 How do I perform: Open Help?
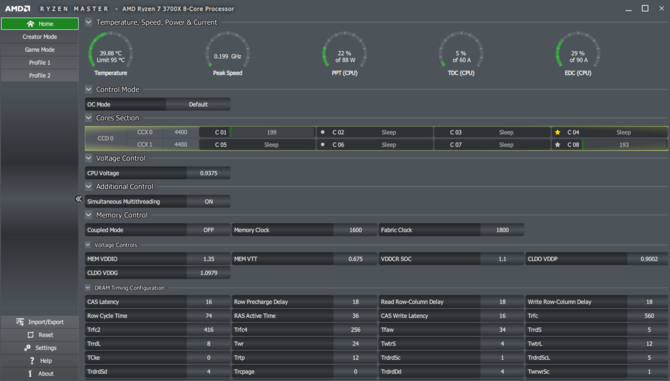[40, 360]
